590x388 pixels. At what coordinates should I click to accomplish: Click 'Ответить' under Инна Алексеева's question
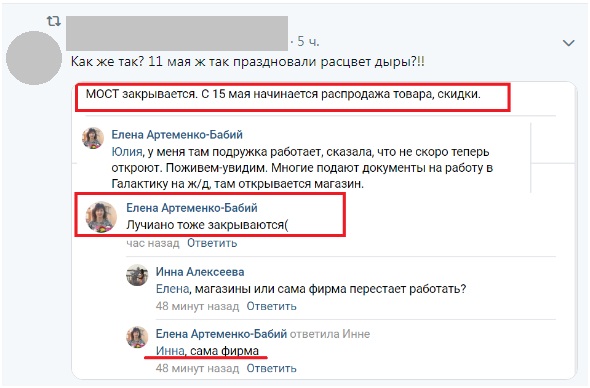pos(271,306)
